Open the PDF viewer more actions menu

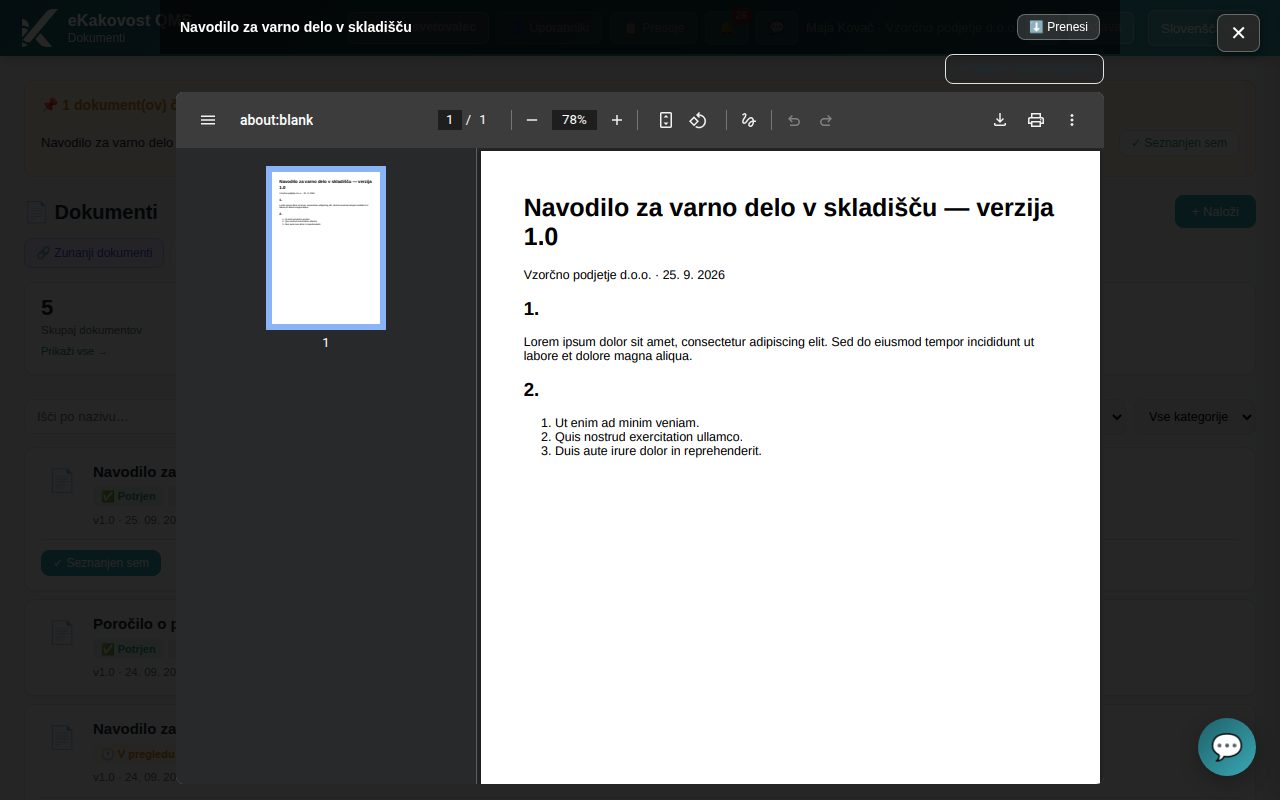(1072, 120)
